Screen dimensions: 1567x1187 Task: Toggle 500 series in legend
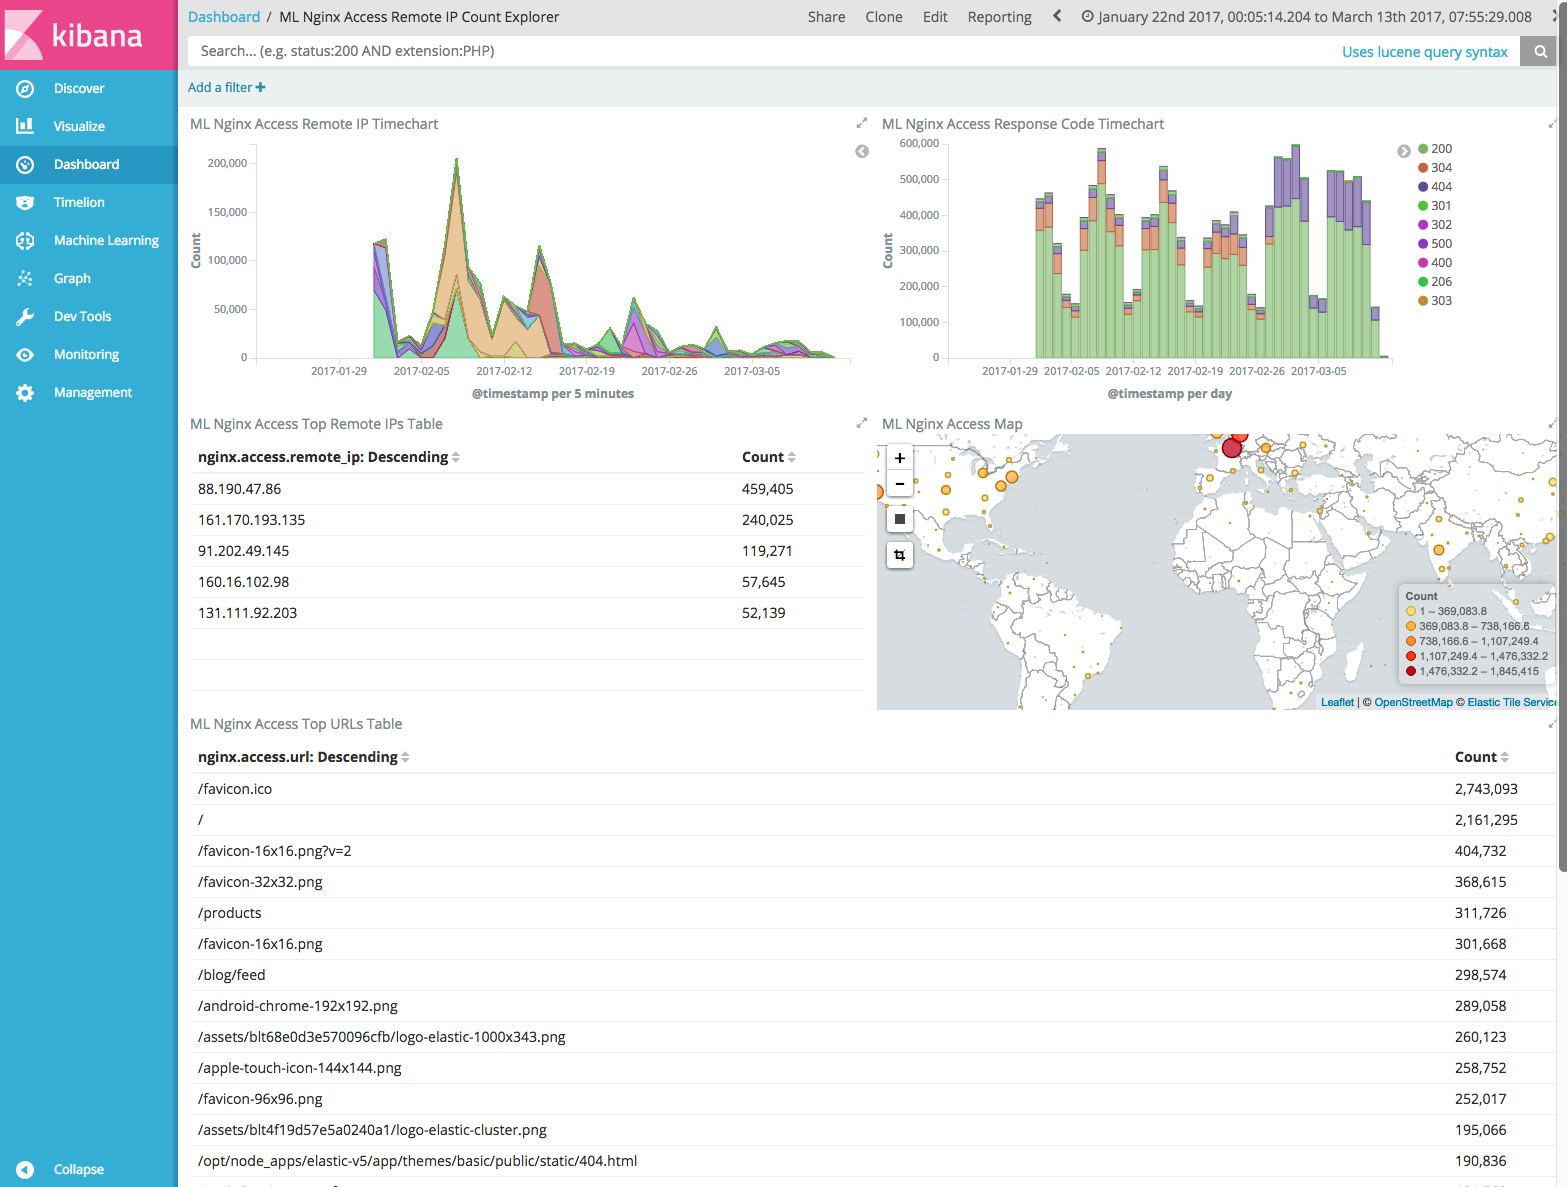[x=1435, y=244]
